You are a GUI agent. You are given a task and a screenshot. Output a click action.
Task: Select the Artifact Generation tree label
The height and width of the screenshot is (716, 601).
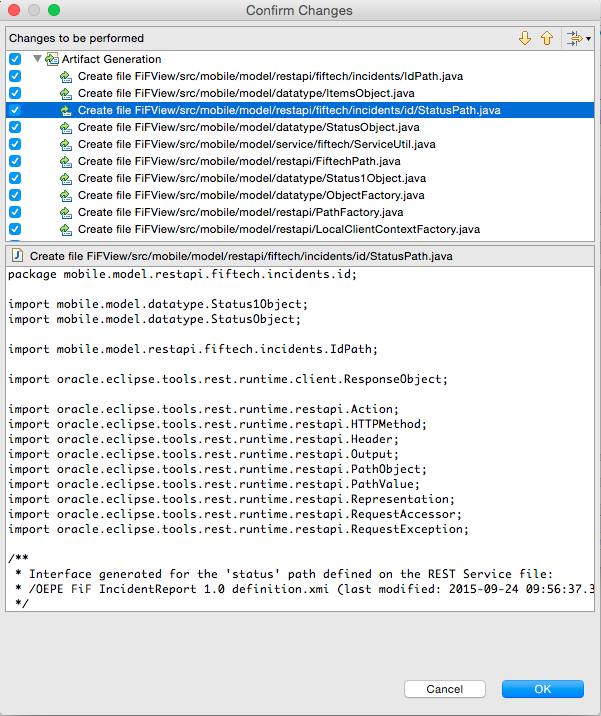tap(111, 59)
